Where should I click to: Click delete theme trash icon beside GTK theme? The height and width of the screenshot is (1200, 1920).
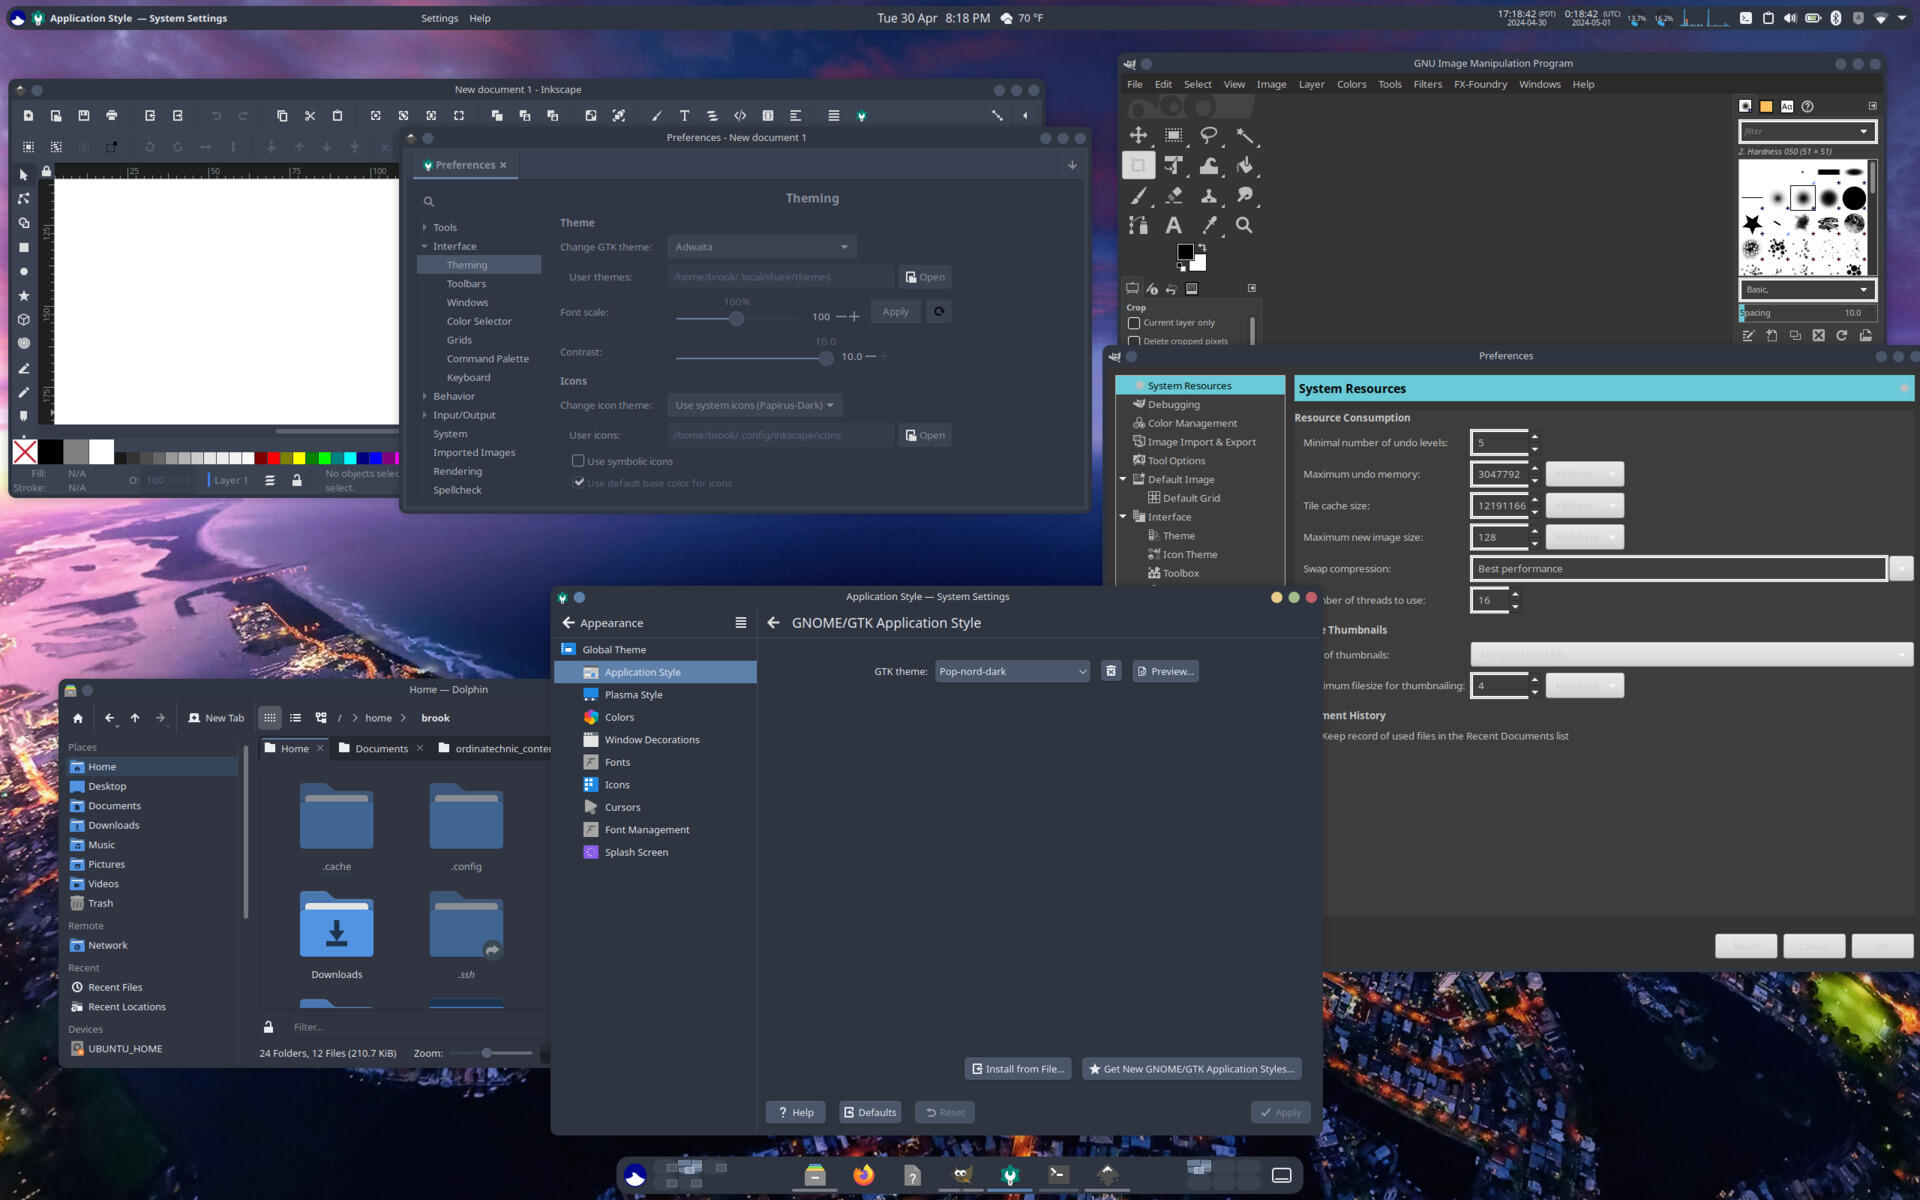tap(1111, 671)
